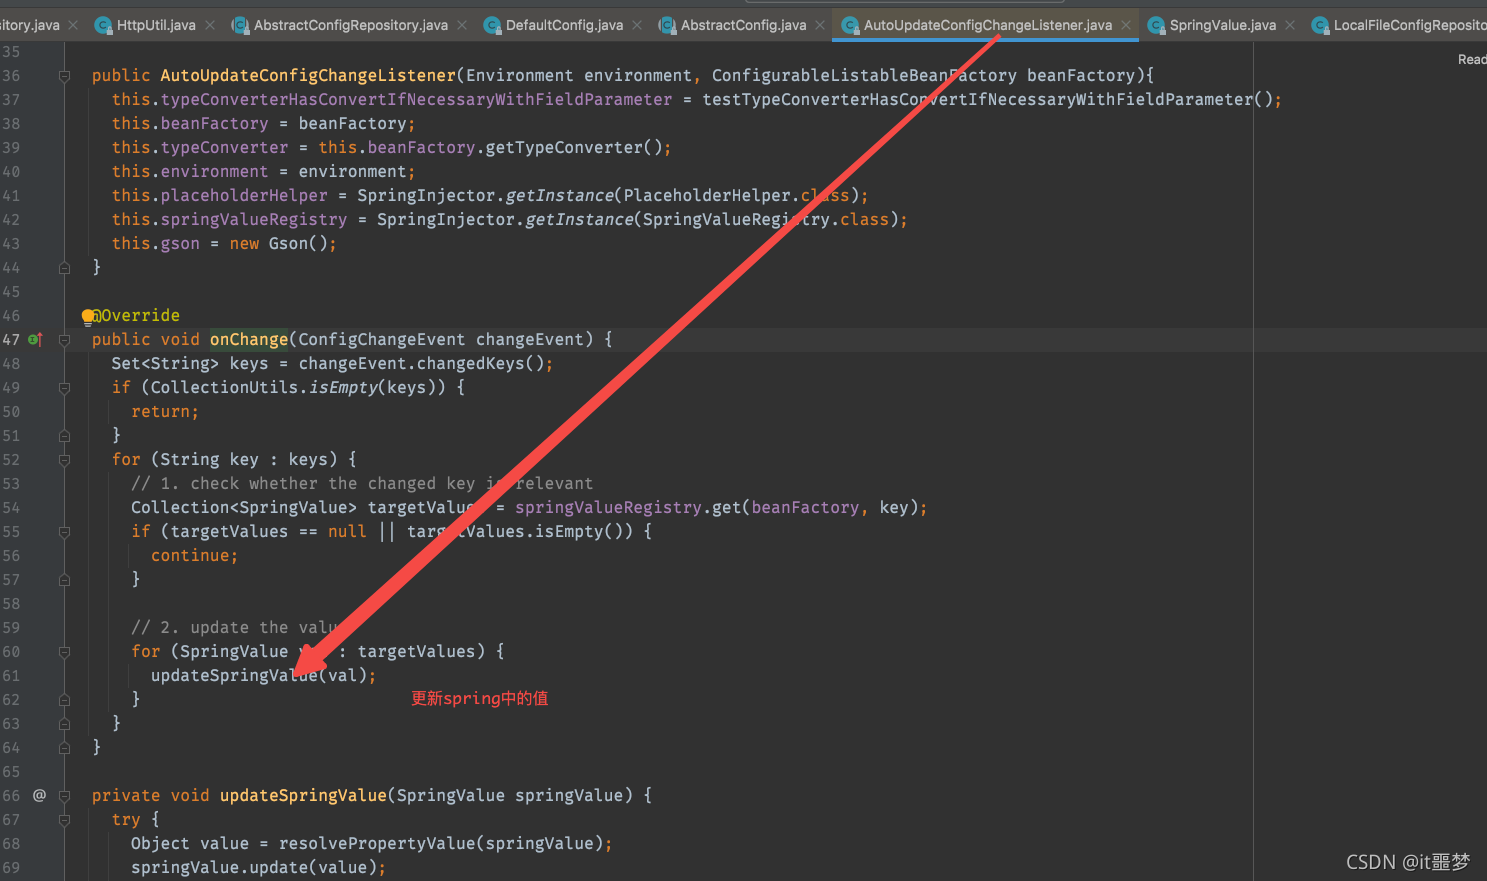Click the class icon on the SpringValue.java tab
1487x881 pixels.
point(1156,25)
